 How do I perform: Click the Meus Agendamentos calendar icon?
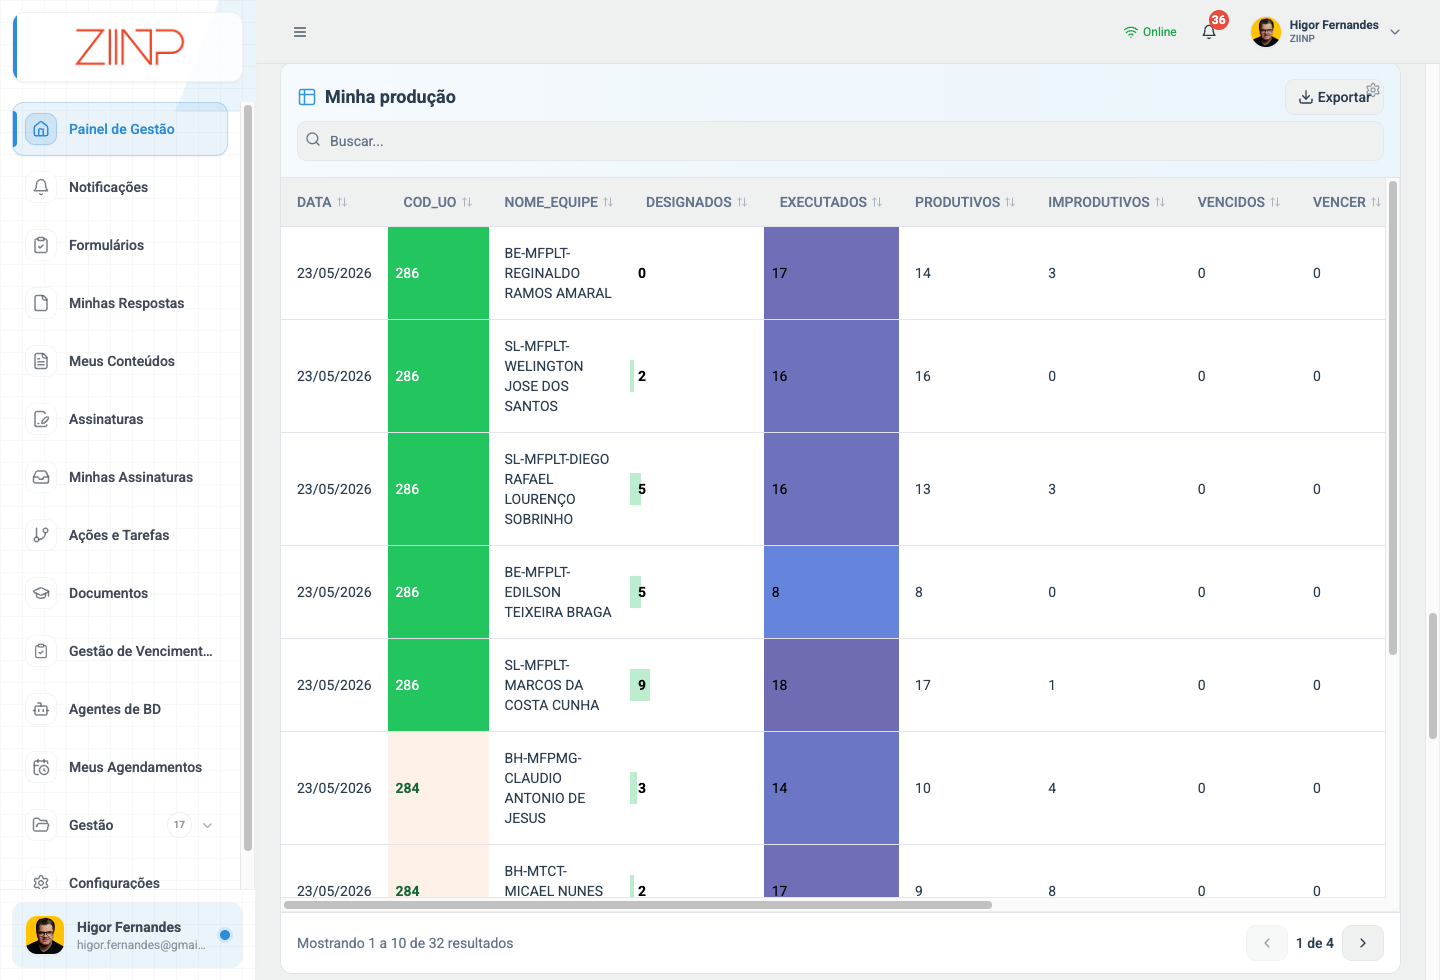[41, 767]
